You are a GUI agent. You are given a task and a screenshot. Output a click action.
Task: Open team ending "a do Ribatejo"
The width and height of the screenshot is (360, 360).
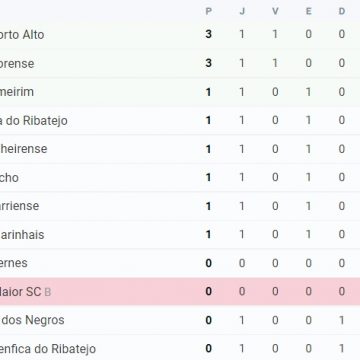pyautogui.click(x=34, y=121)
